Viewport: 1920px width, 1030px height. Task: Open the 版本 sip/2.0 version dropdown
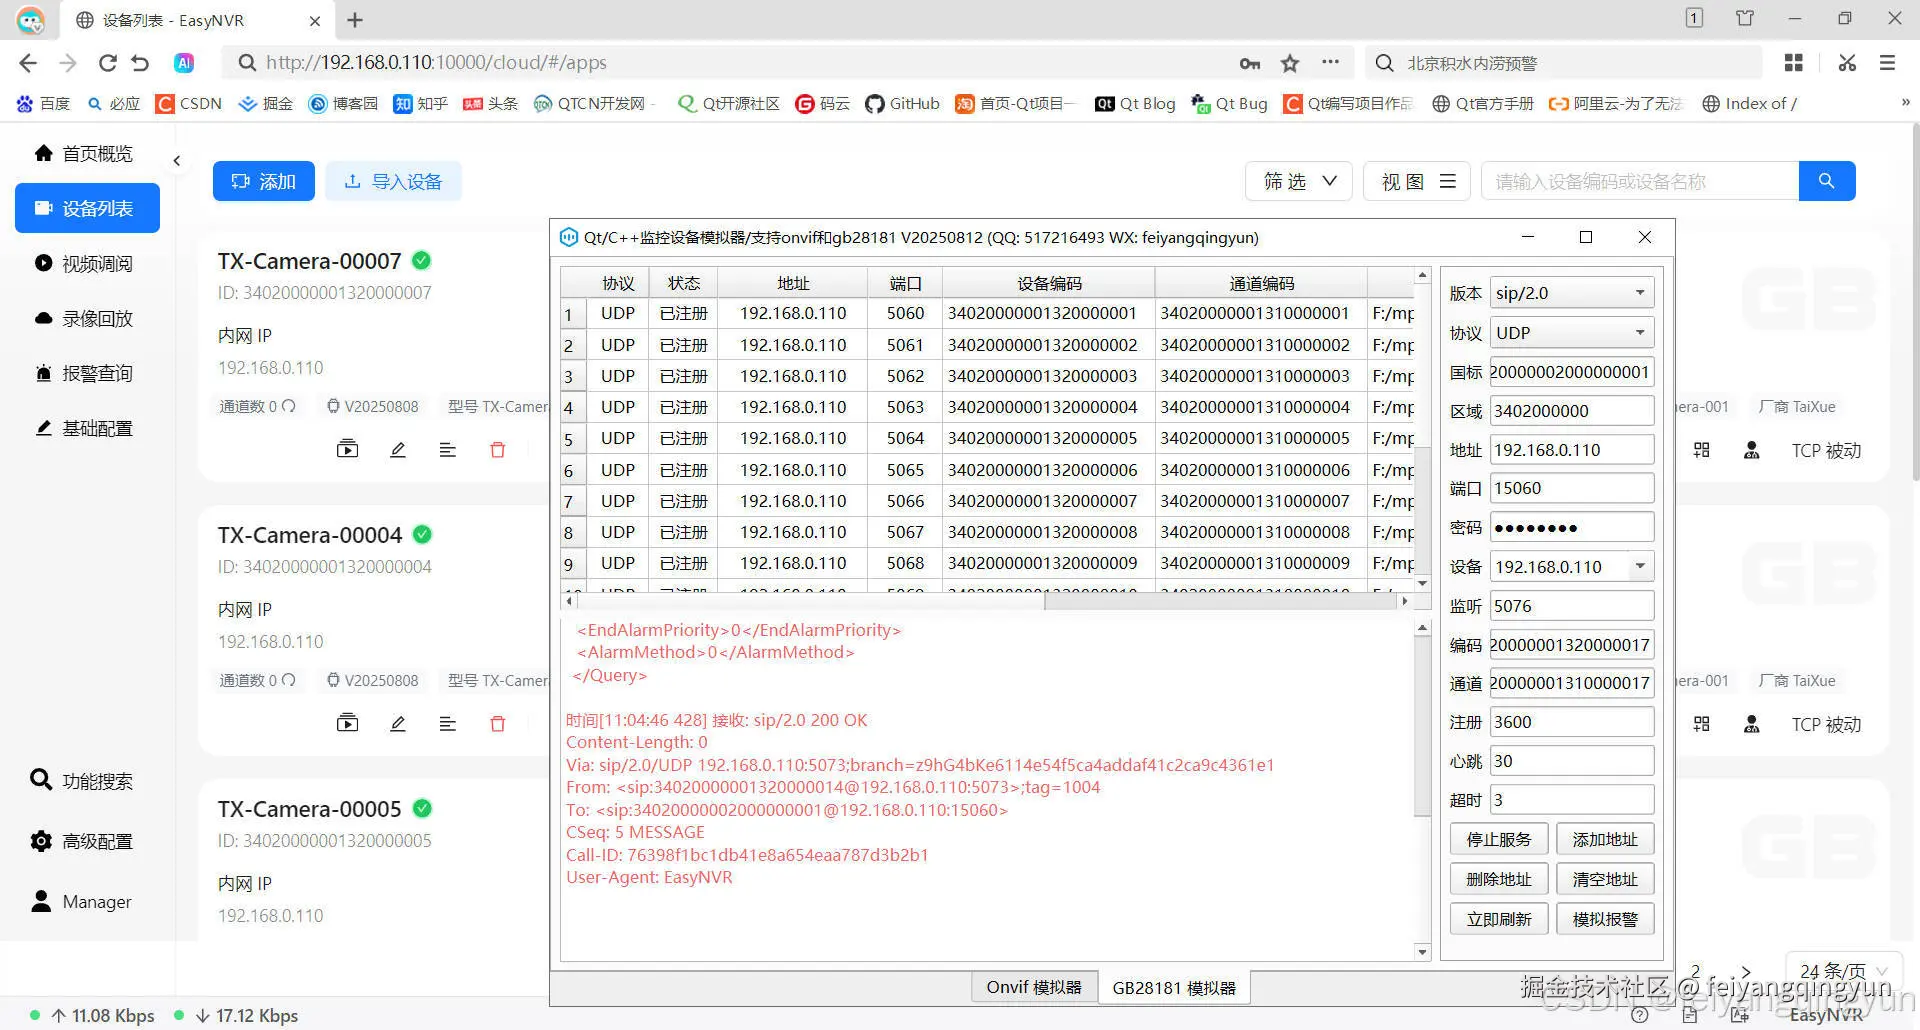click(x=1571, y=293)
